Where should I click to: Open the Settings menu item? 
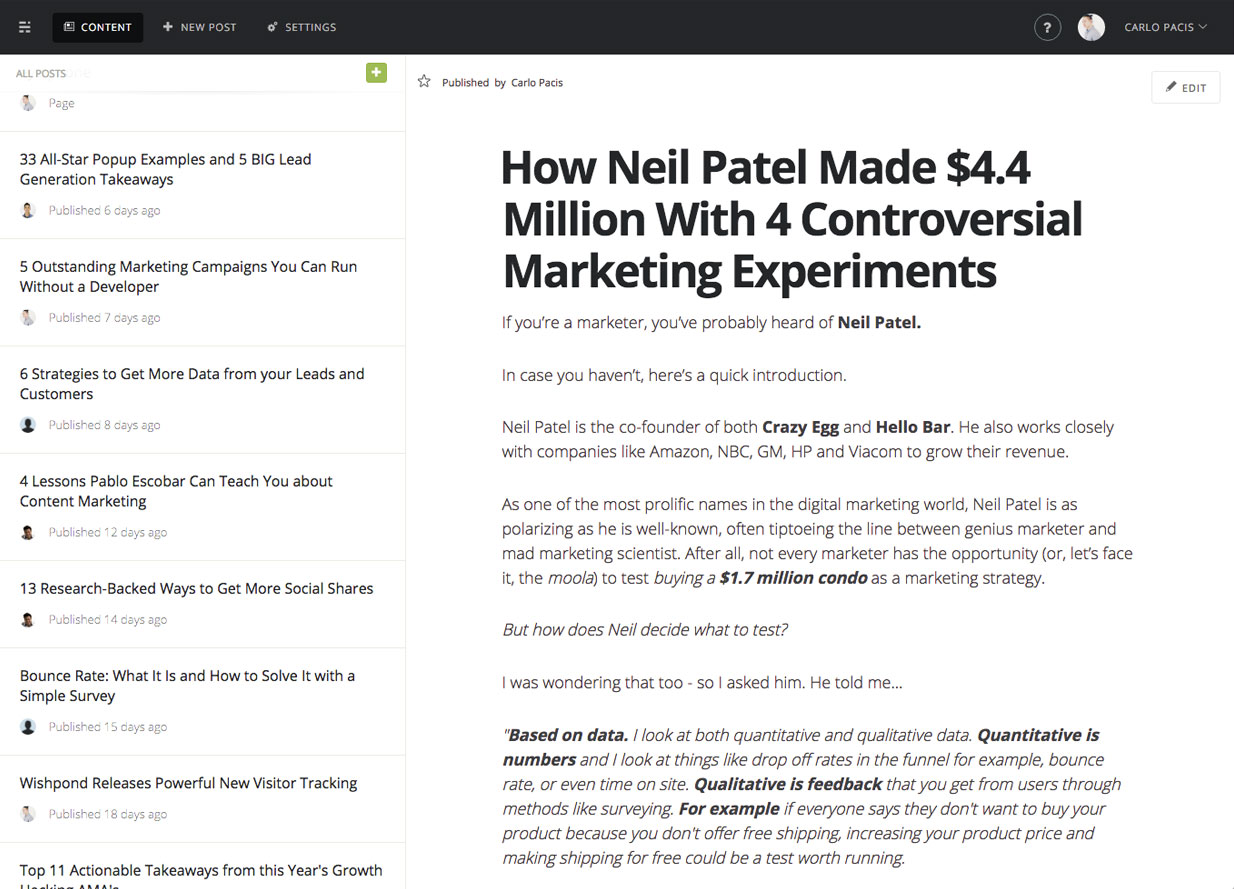pyautogui.click(x=302, y=27)
